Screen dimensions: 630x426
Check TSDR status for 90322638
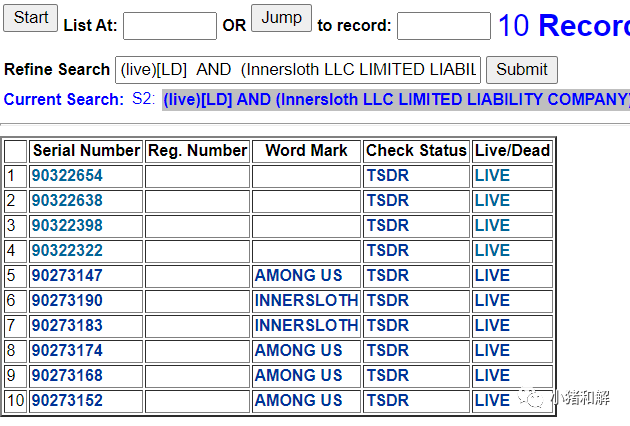(388, 201)
